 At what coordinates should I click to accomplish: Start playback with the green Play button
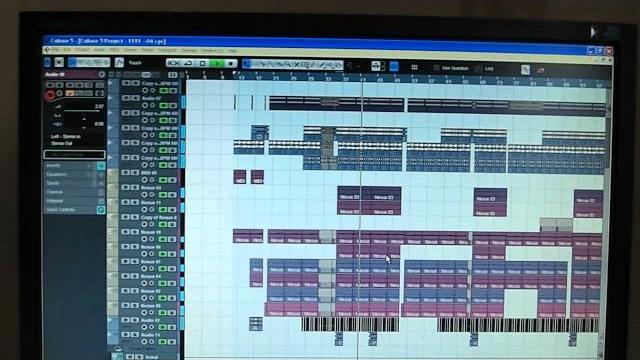tap(217, 63)
